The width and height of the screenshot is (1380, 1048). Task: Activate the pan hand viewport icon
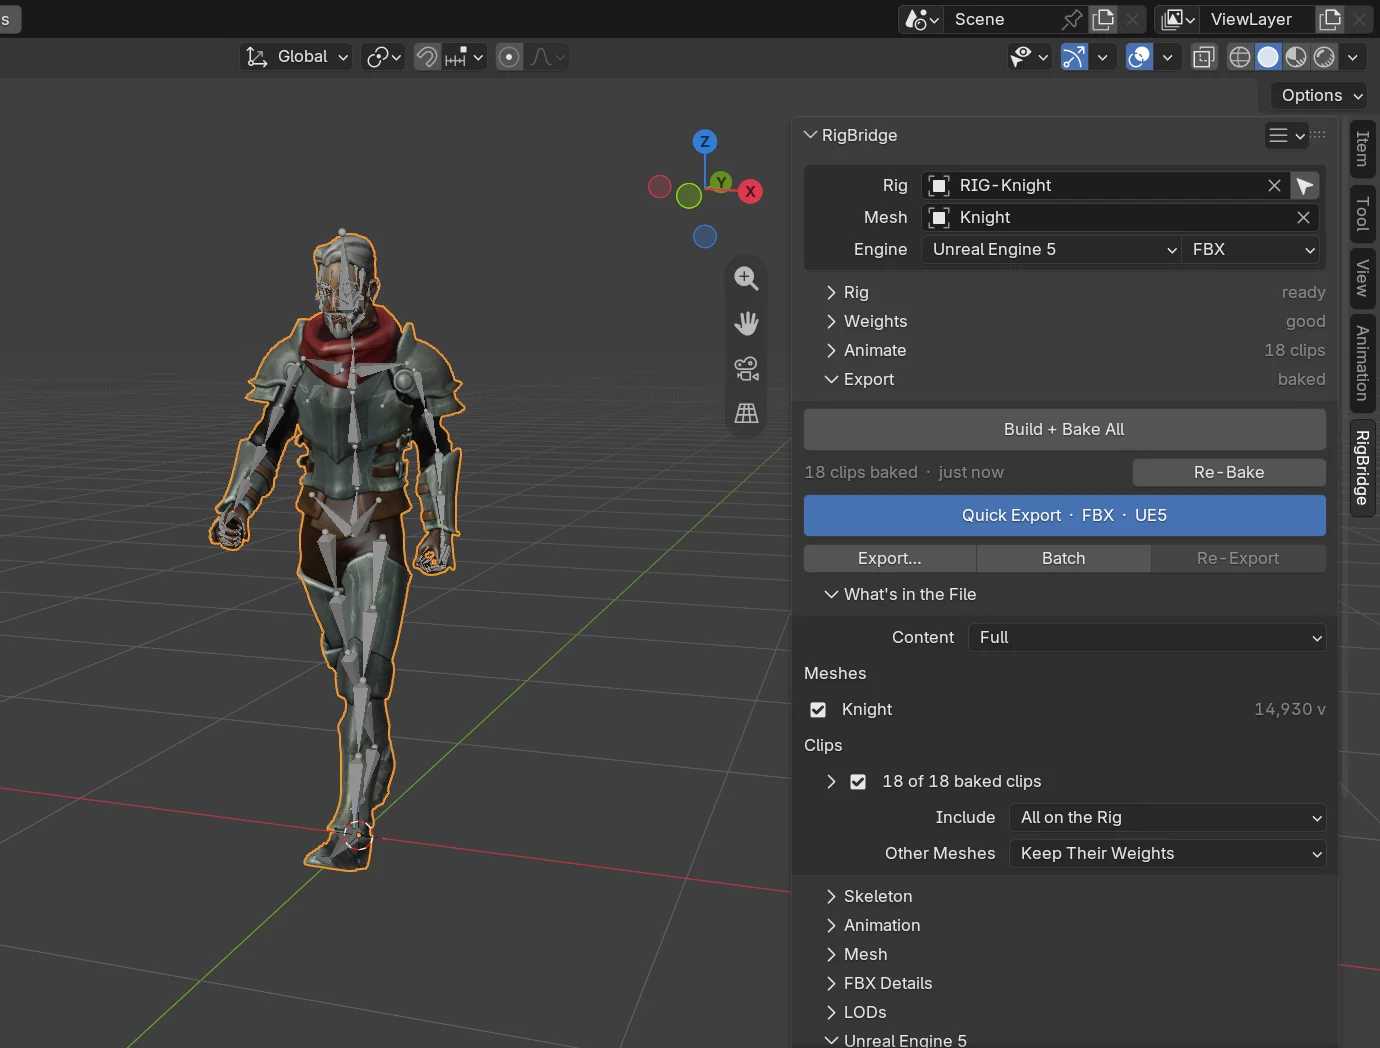(746, 323)
